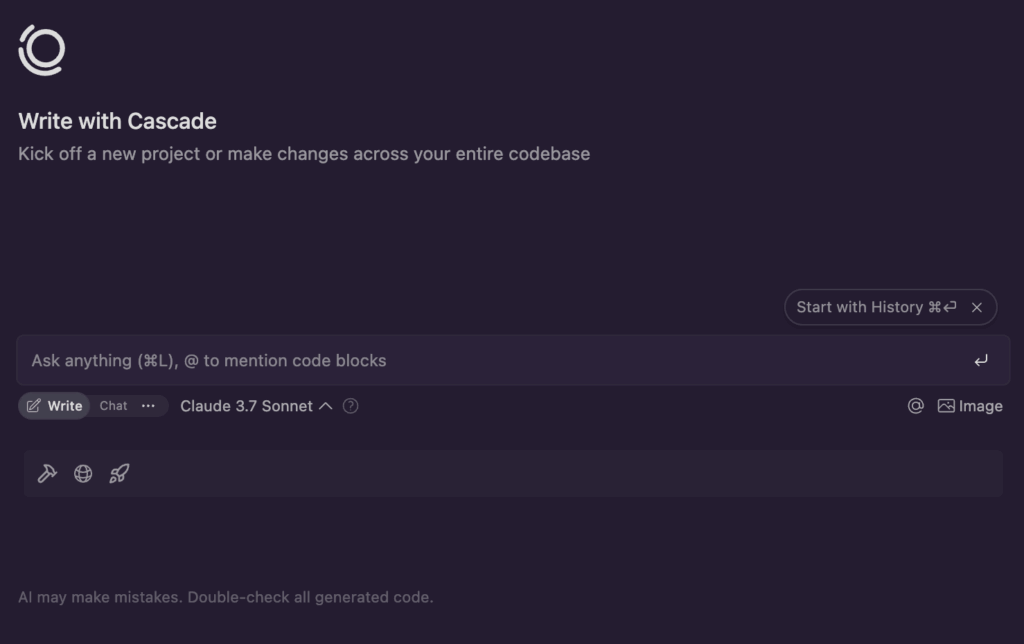Click the Write with Cascade heading

click(118, 121)
